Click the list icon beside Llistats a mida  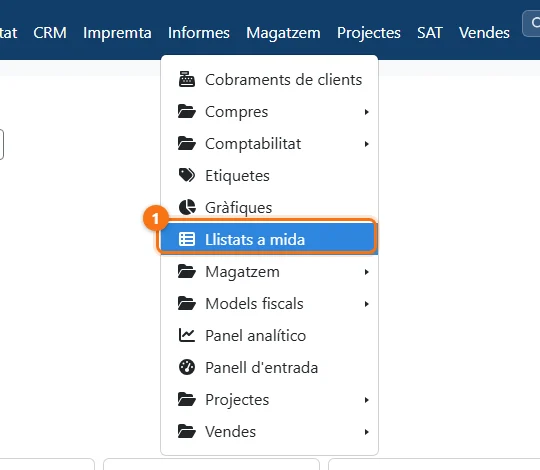tap(187, 239)
